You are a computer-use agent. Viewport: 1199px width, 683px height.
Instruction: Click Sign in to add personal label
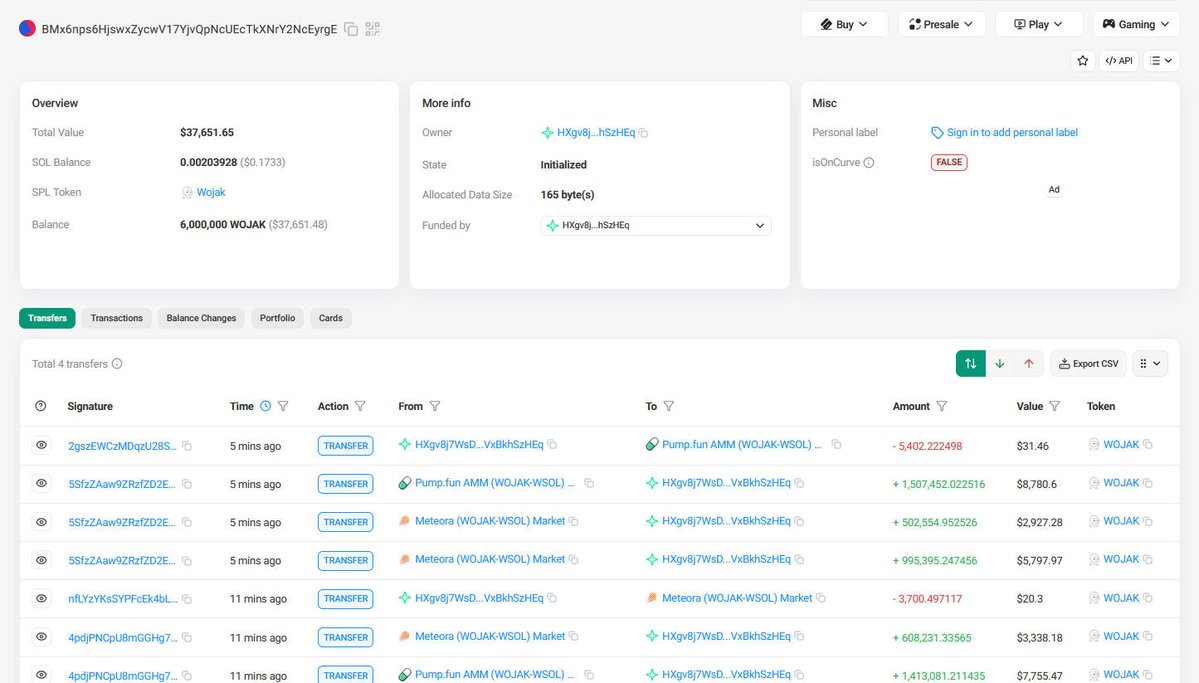[x=1011, y=133]
